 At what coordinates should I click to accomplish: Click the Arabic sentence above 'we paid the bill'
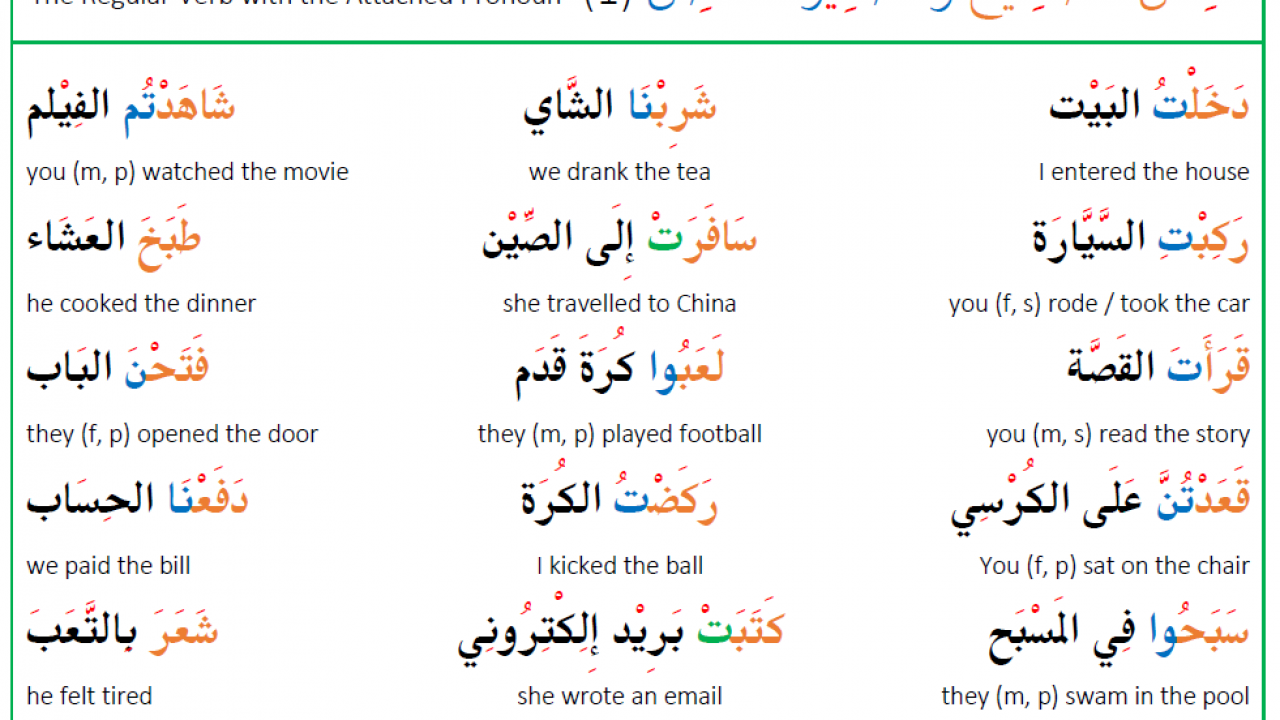coord(137,499)
